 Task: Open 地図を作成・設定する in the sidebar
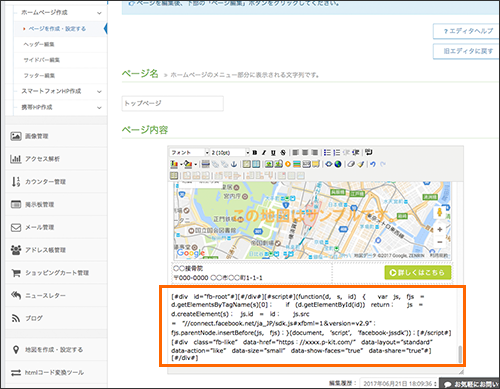click(56, 350)
